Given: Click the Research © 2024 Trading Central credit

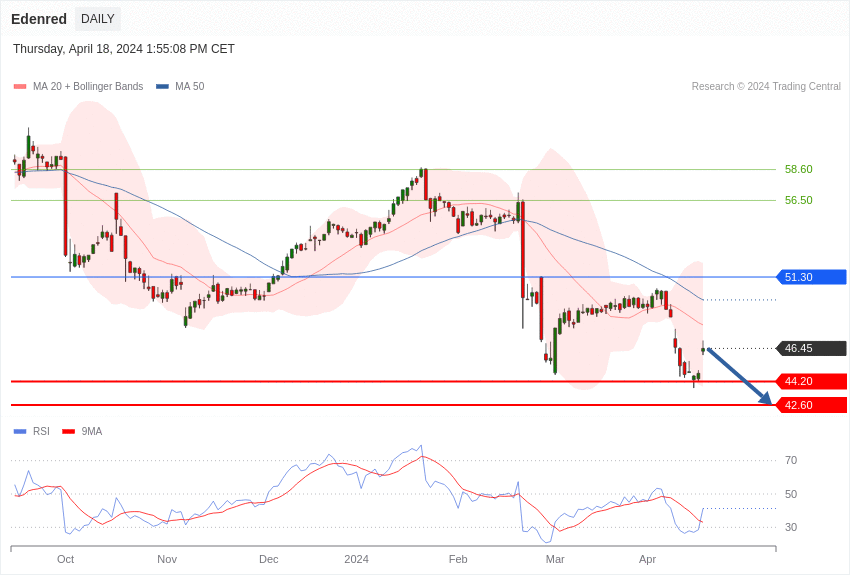Looking at the screenshot, I should pyautogui.click(x=766, y=87).
